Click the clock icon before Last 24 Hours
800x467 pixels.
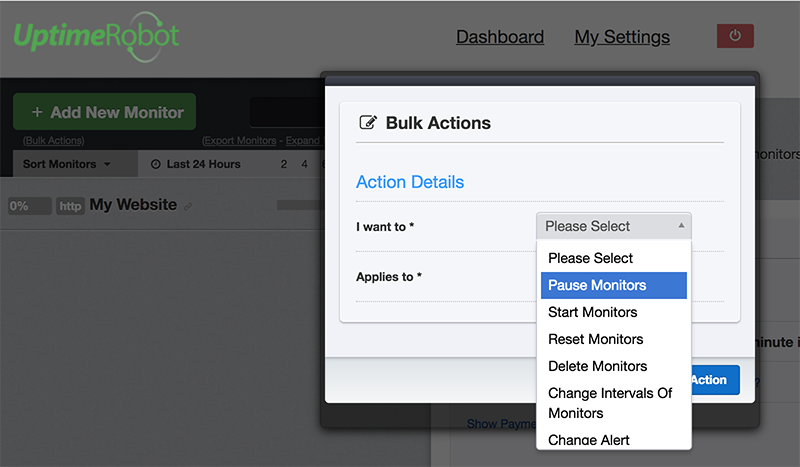[156, 164]
